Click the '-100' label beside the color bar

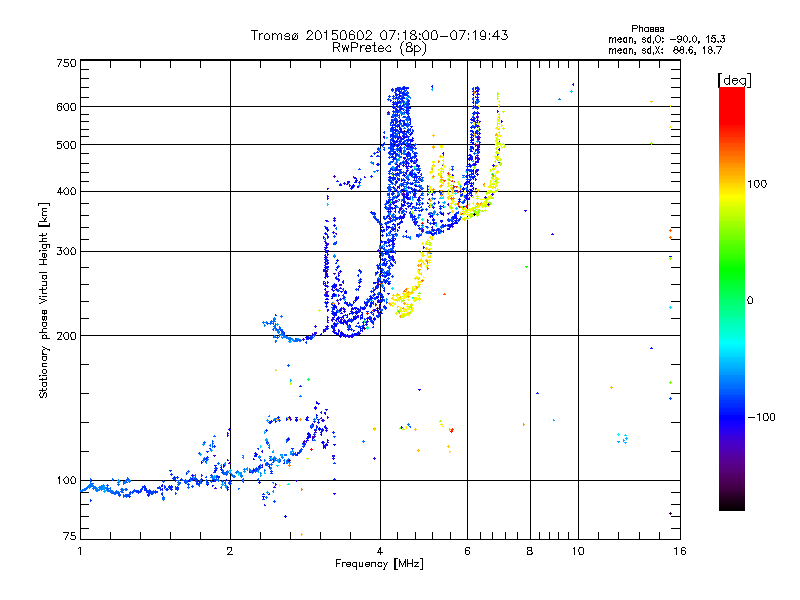coord(761,417)
